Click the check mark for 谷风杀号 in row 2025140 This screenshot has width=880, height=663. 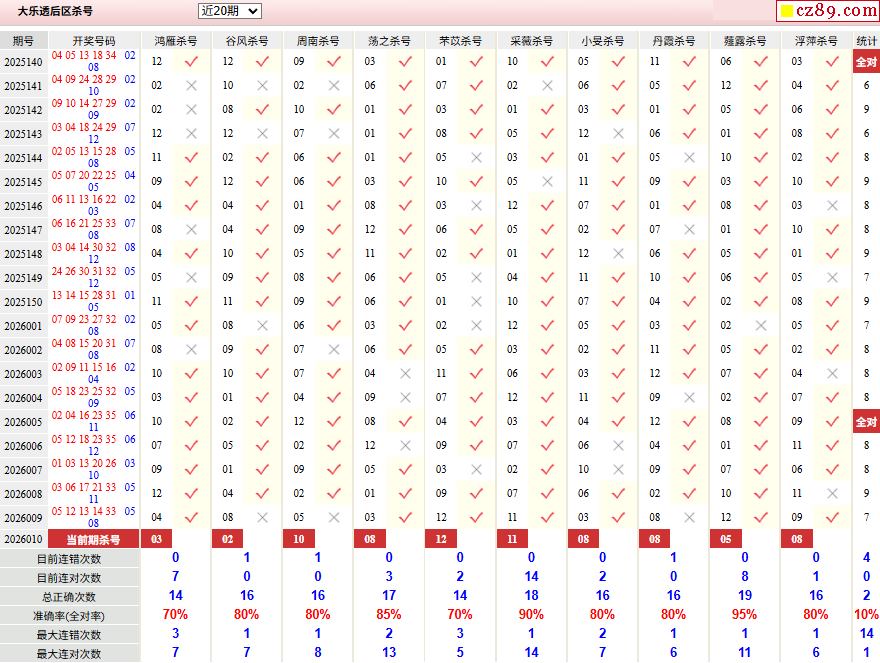(x=262, y=62)
